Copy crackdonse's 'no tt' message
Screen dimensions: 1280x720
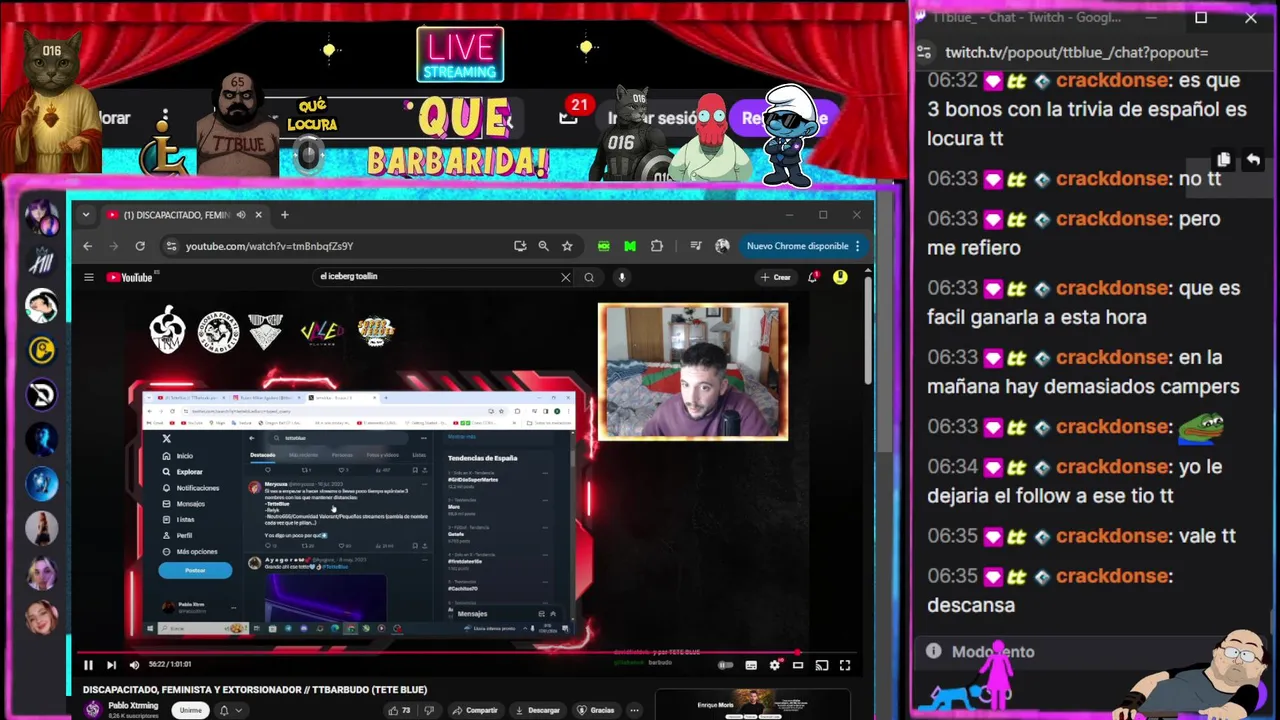tap(1224, 160)
